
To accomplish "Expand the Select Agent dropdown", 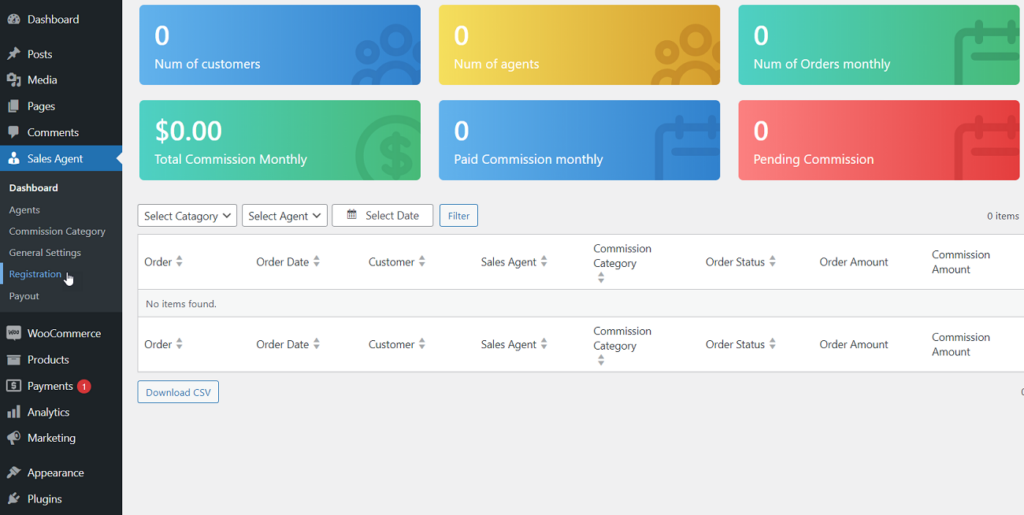I will pos(284,216).
